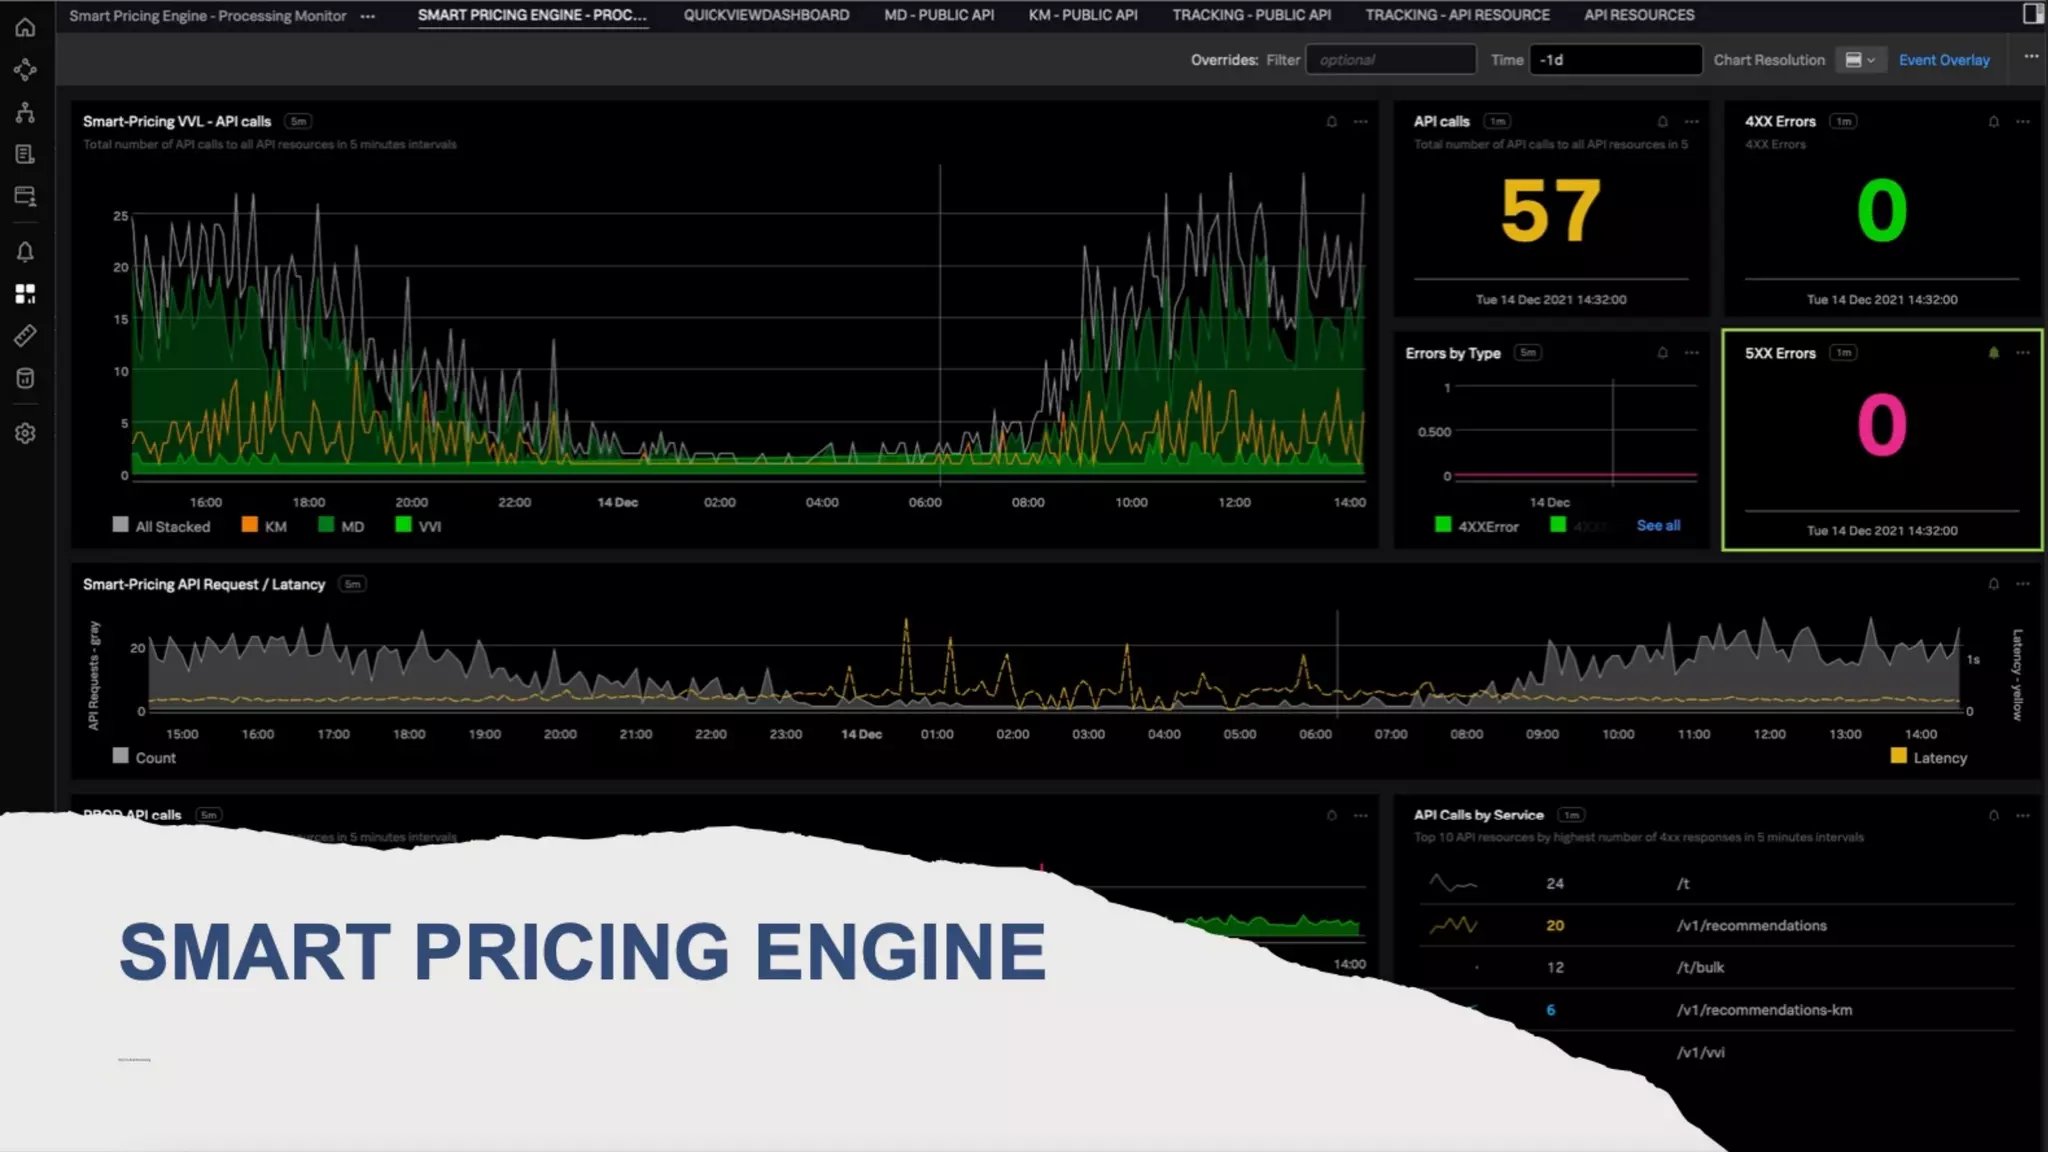Switch to QUICKVIEWDASHBOARD tab
The width and height of the screenshot is (2048, 1152).
pyautogui.click(x=766, y=15)
